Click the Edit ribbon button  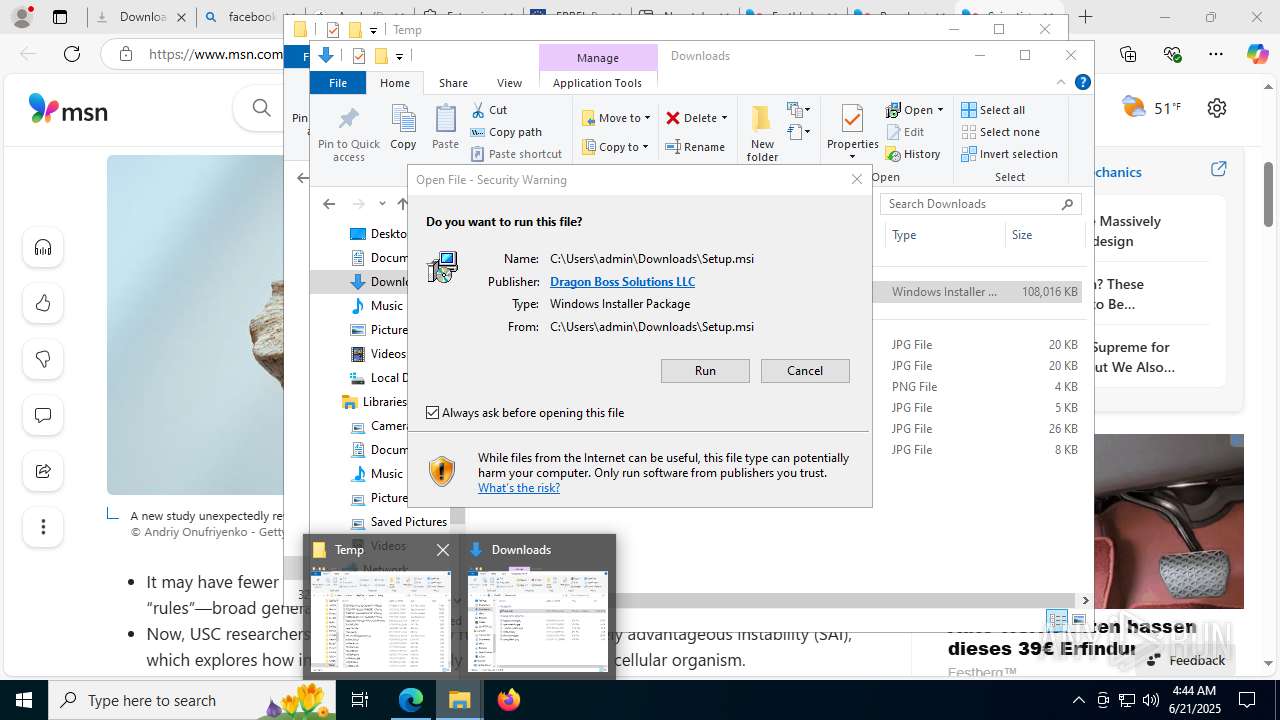pos(905,132)
